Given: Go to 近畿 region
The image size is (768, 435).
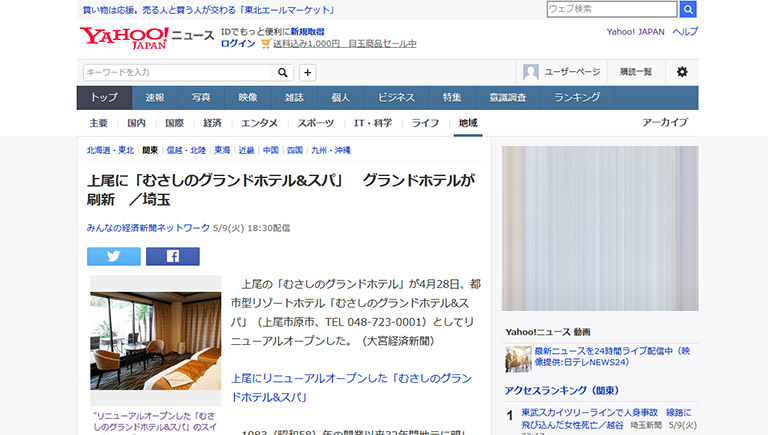Looking at the screenshot, I should point(246,150).
